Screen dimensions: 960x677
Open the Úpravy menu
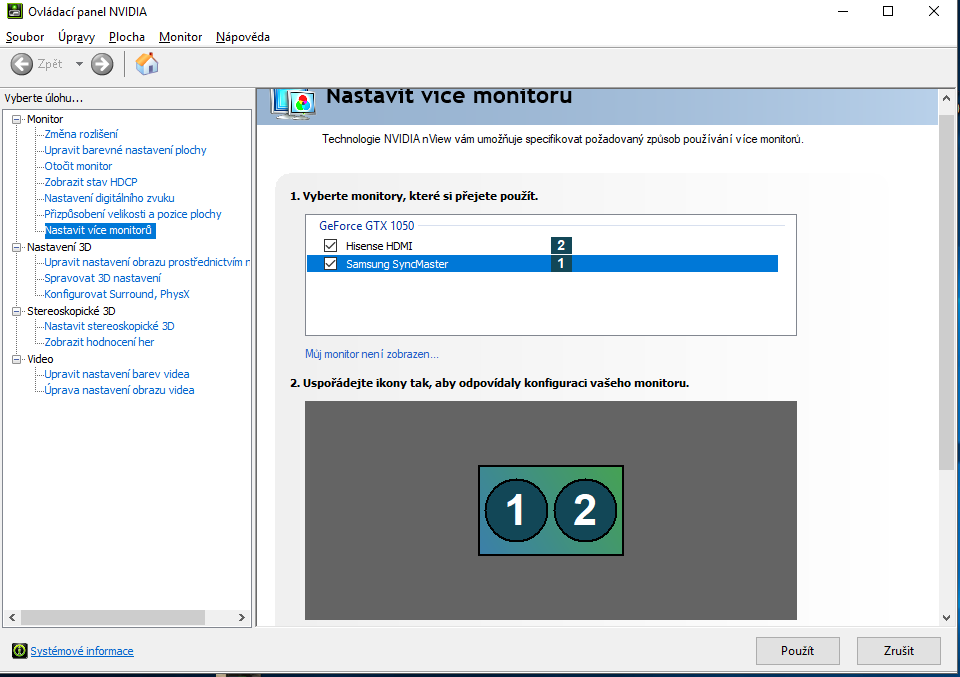point(77,37)
